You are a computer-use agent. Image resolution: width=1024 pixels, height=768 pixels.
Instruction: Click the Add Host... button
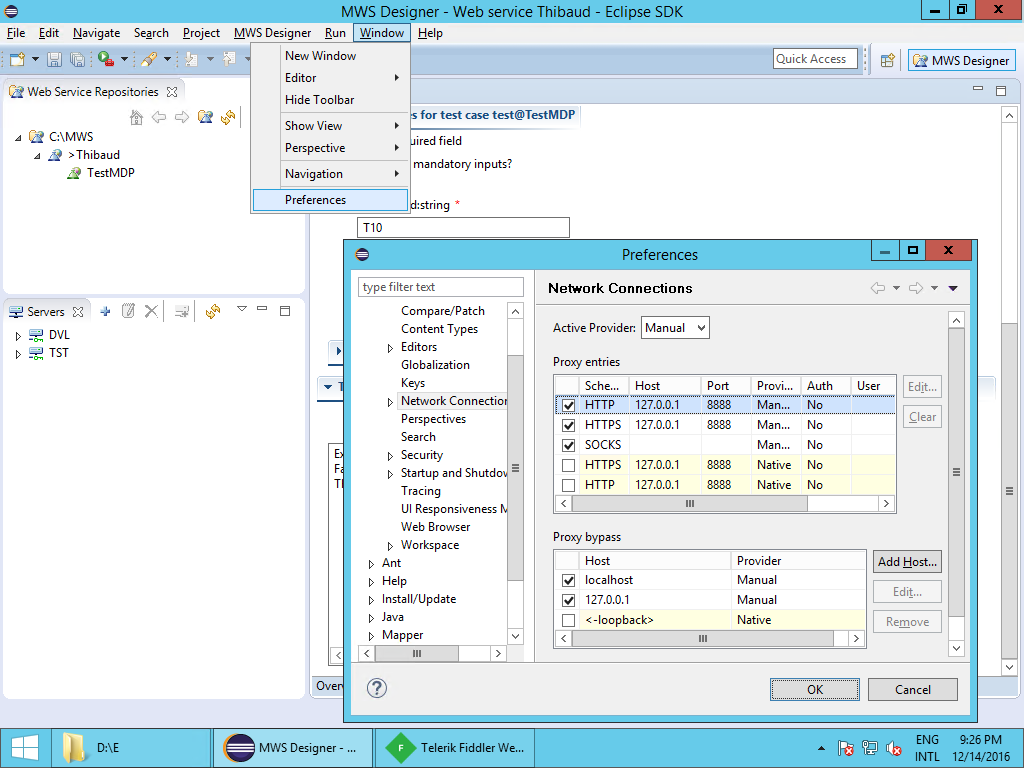click(907, 562)
